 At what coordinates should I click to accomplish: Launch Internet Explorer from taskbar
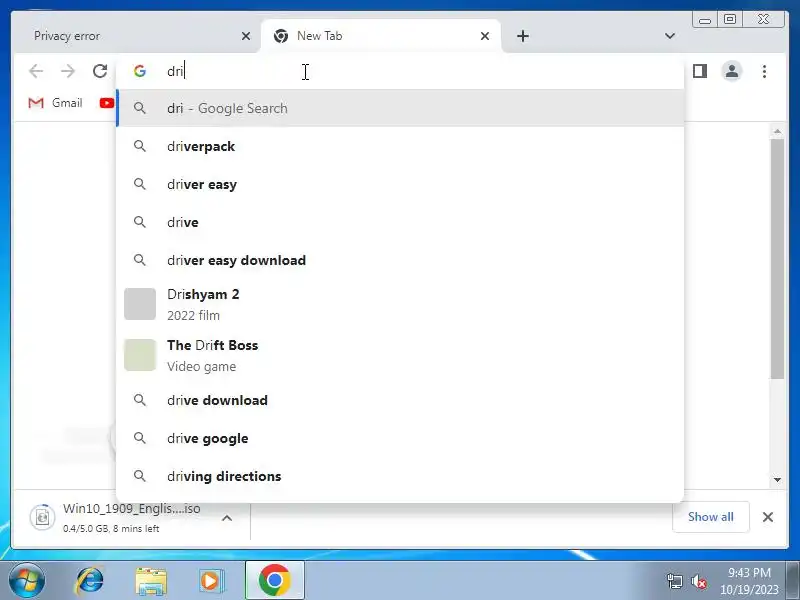(89, 581)
